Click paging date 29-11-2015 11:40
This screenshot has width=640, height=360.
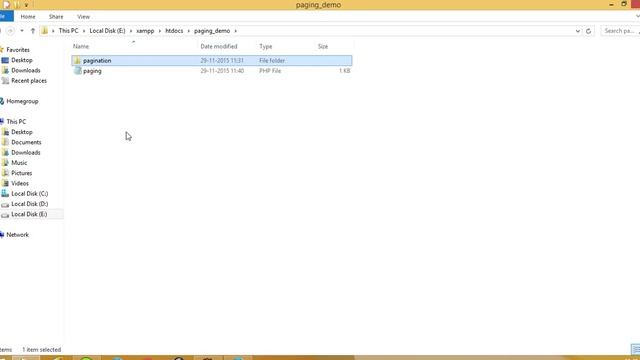[x=222, y=71]
